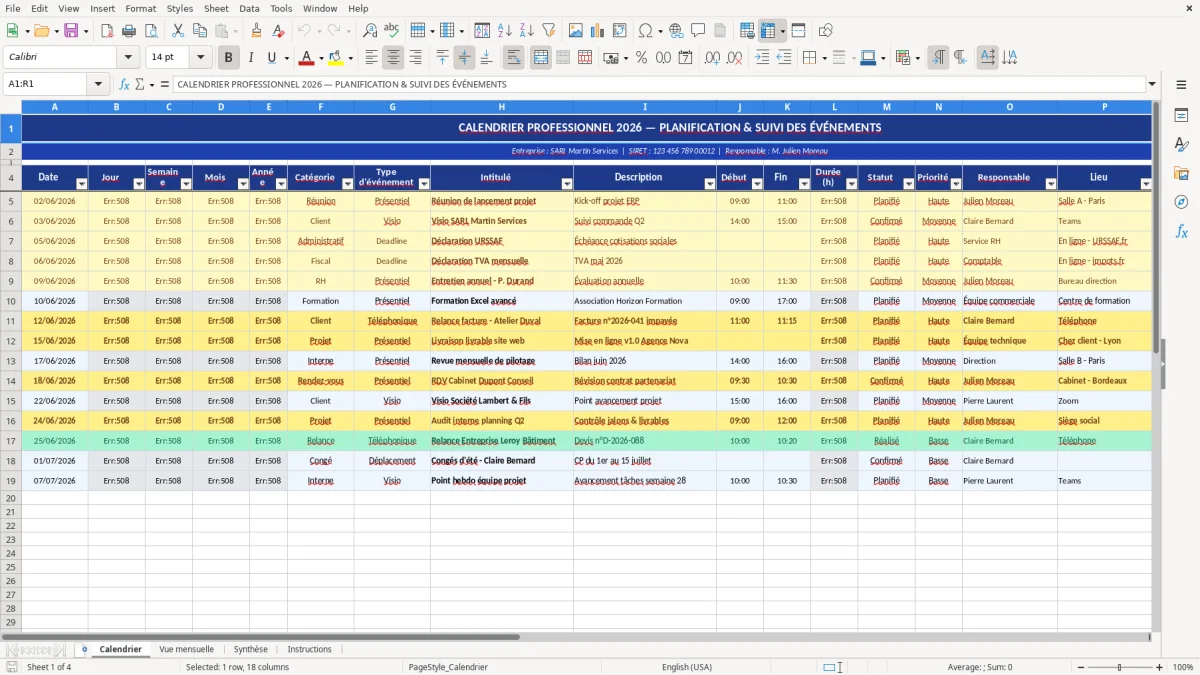Select cell "Formation Excel avancé"
This screenshot has height=675, width=1200.
501,301
